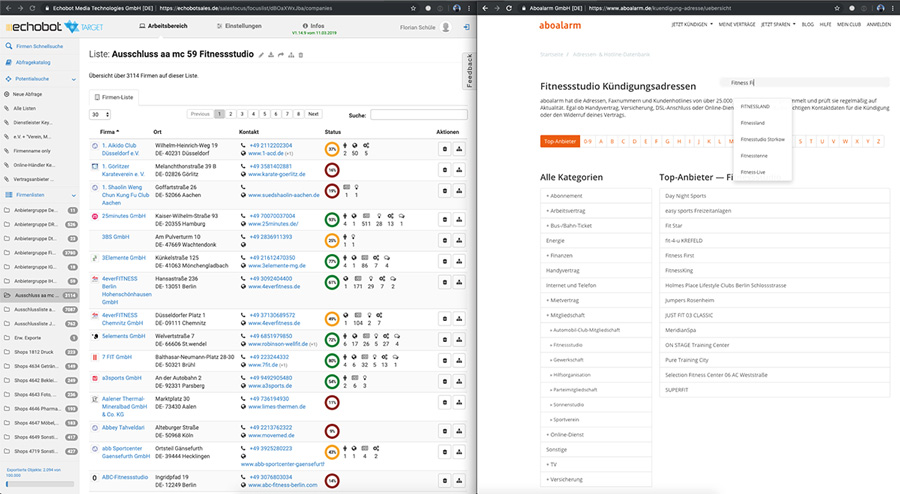Click the edit pencil icon beside the list title

point(261,54)
